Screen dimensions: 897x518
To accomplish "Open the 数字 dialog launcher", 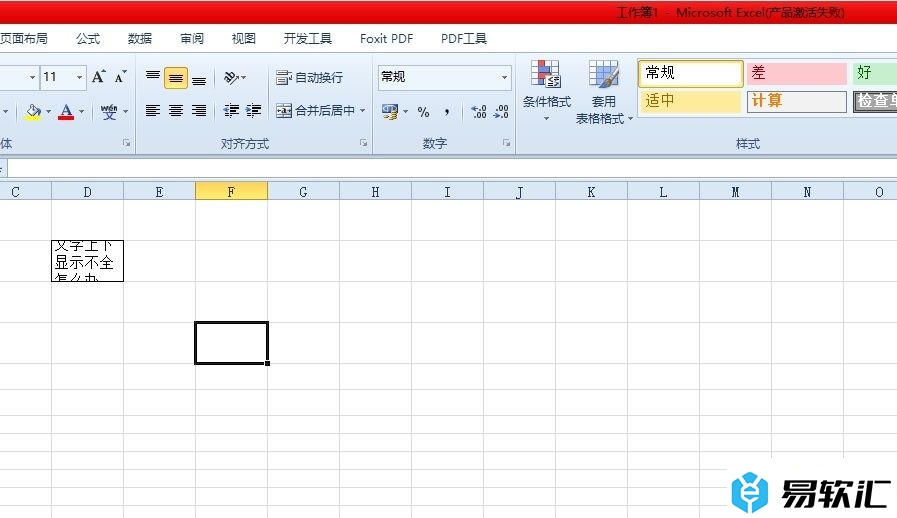I will point(506,143).
